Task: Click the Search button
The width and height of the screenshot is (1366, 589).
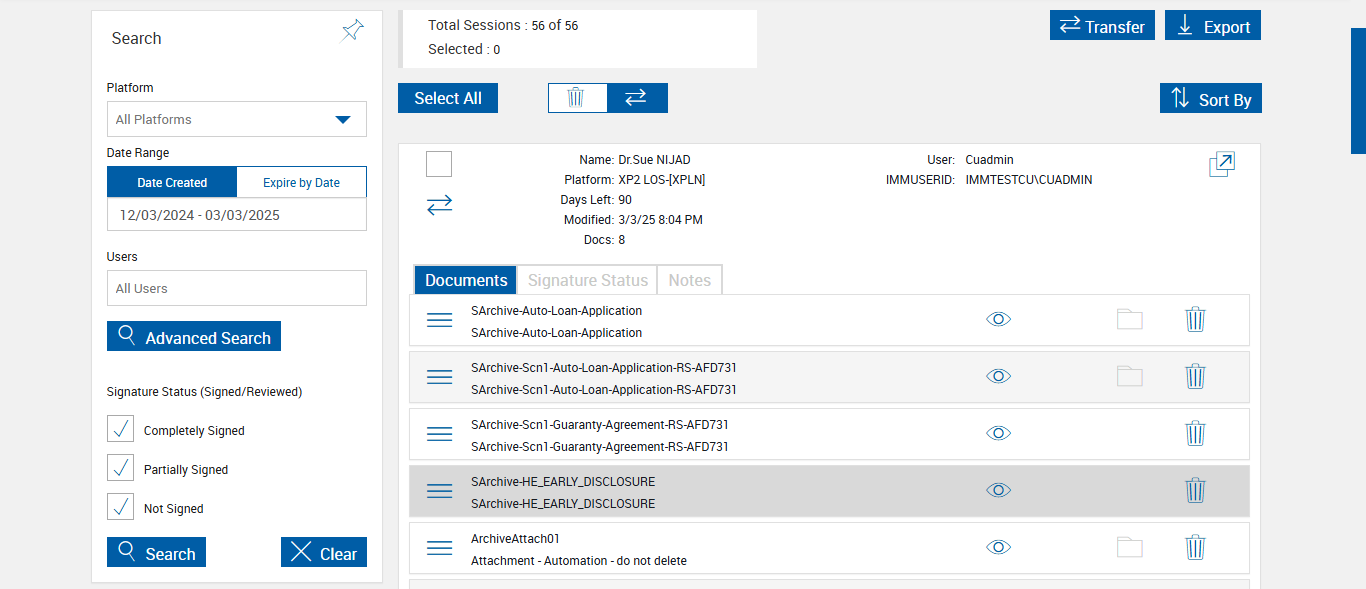Action: (x=156, y=552)
